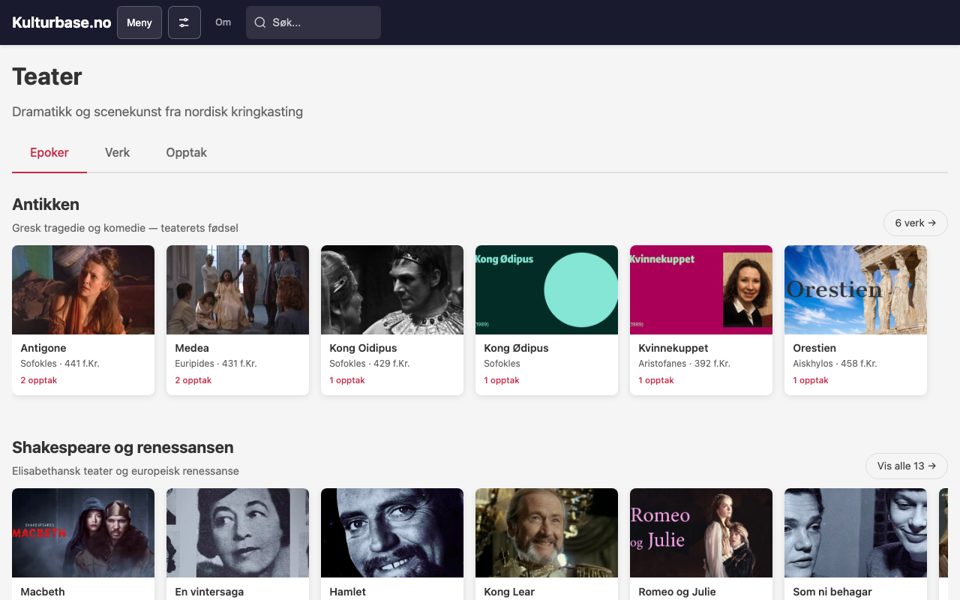Click the Hamlet card title
This screenshot has width=960, height=600.
(347, 591)
